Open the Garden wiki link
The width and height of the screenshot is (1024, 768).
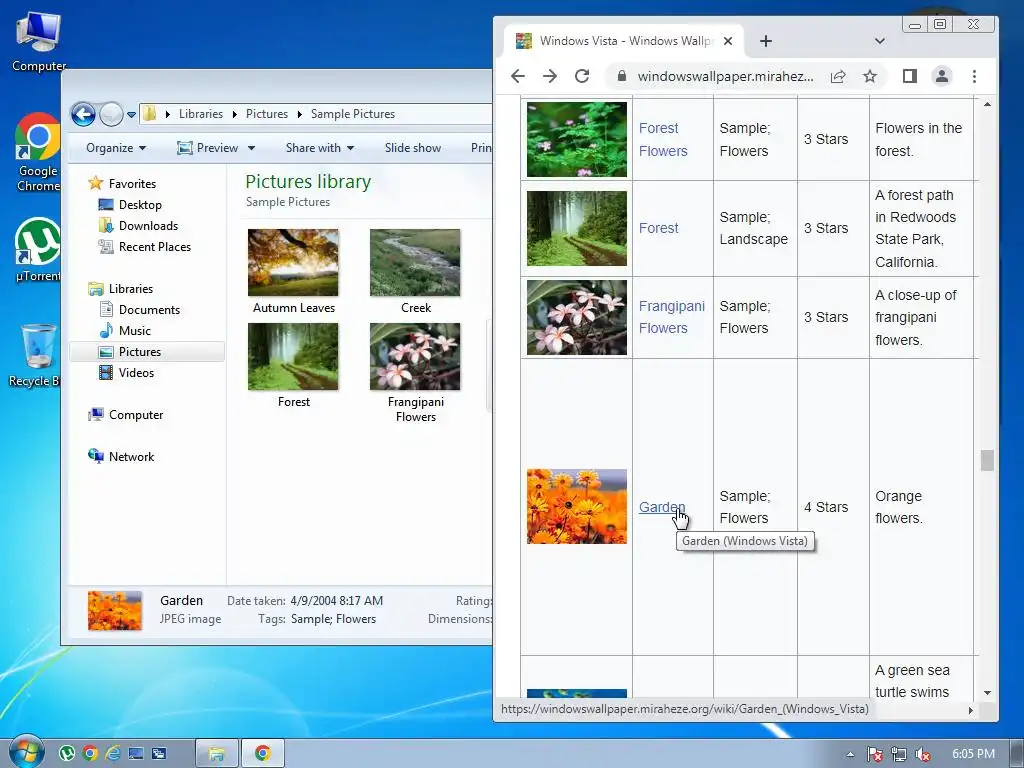[662, 507]
